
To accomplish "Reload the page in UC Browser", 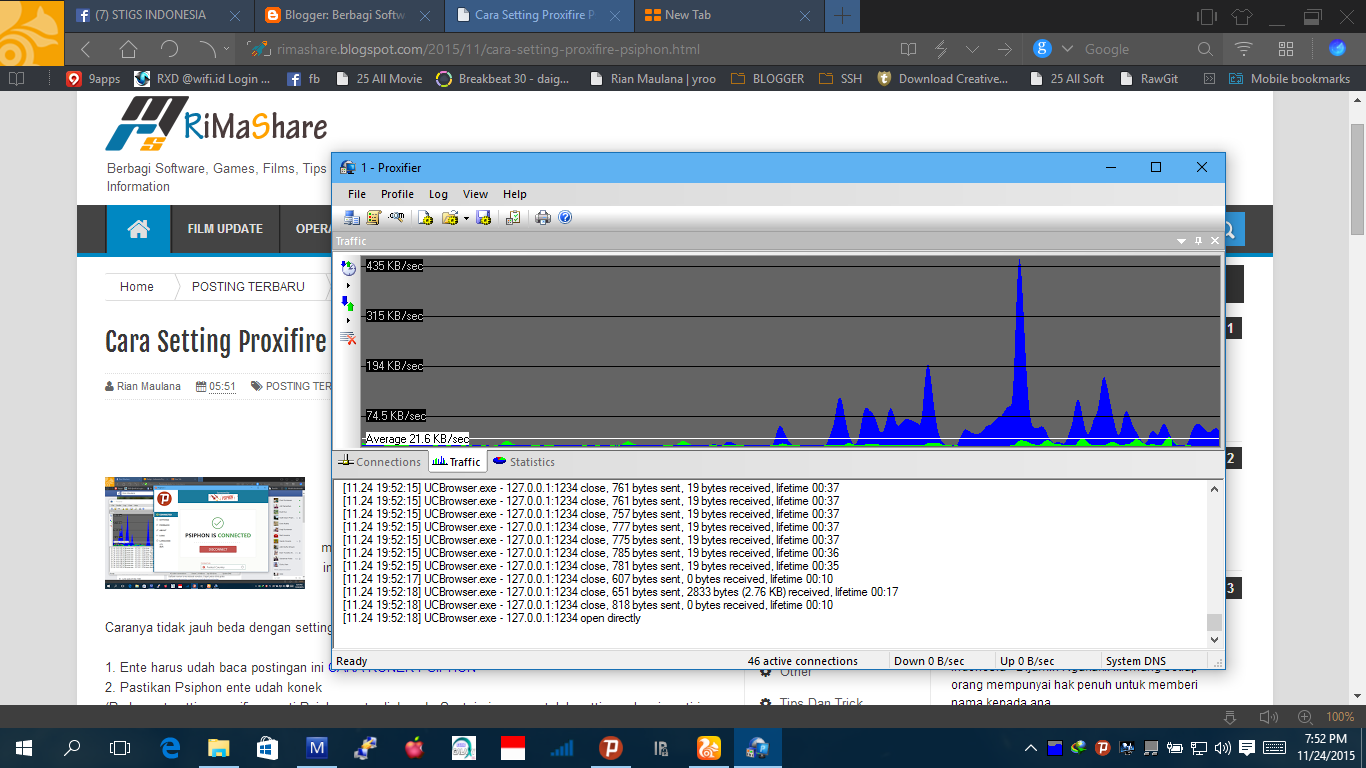I will (169, 49).
